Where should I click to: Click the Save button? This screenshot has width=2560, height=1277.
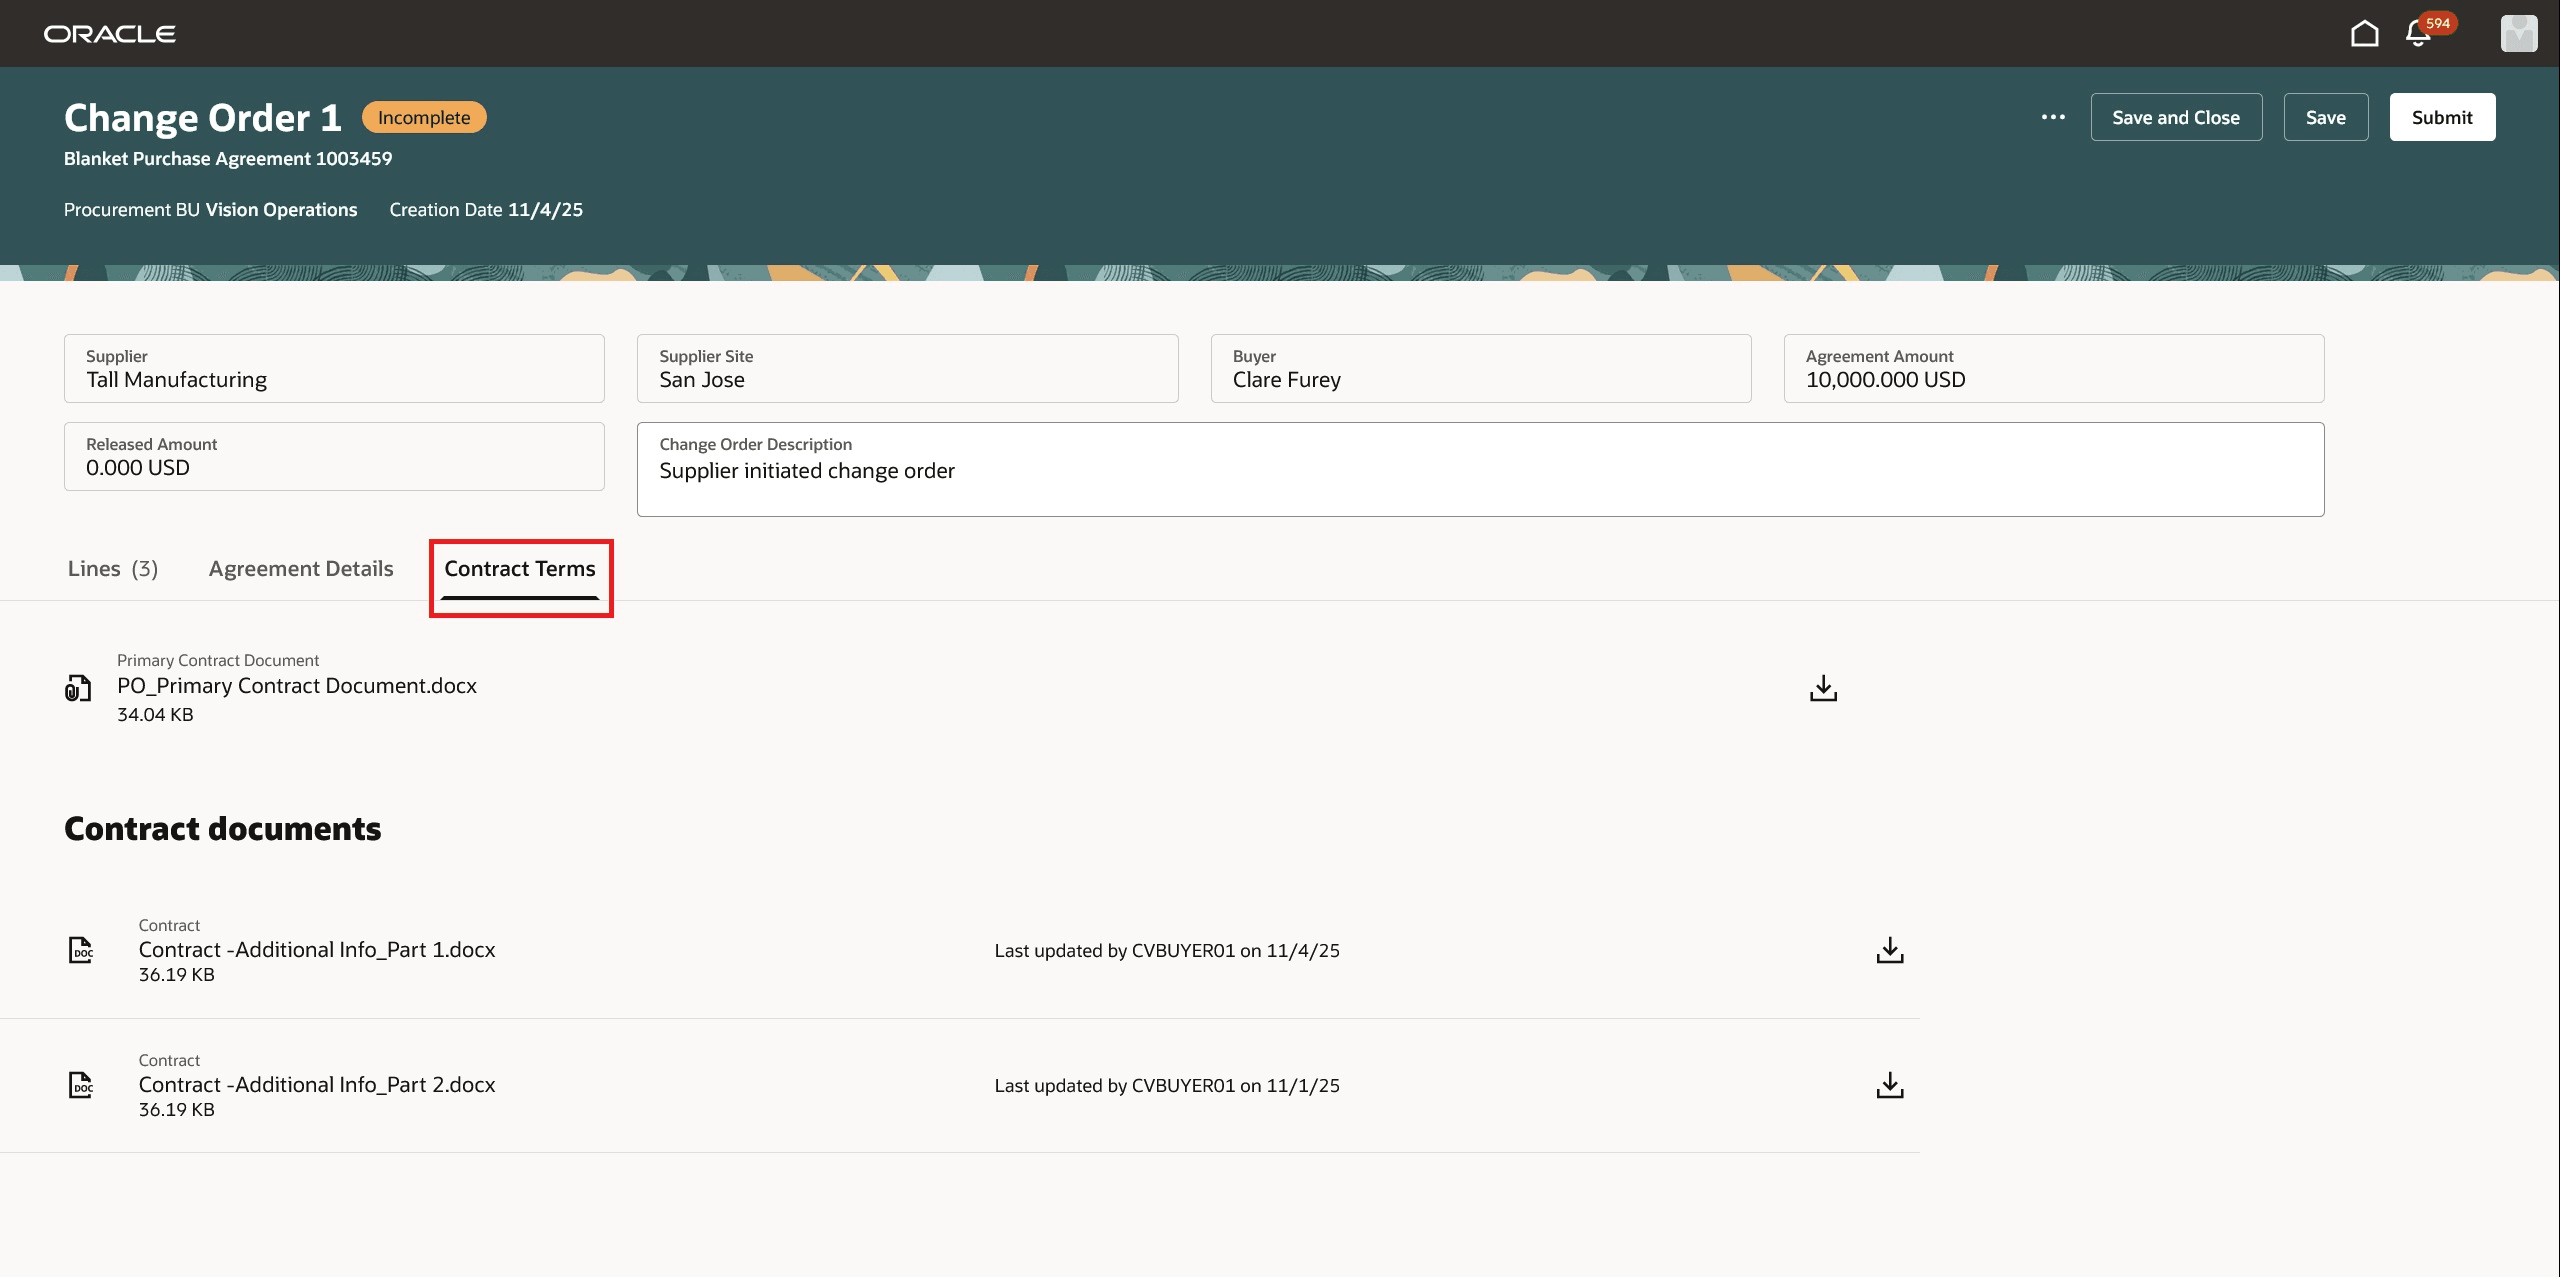tap(2325, 116)
